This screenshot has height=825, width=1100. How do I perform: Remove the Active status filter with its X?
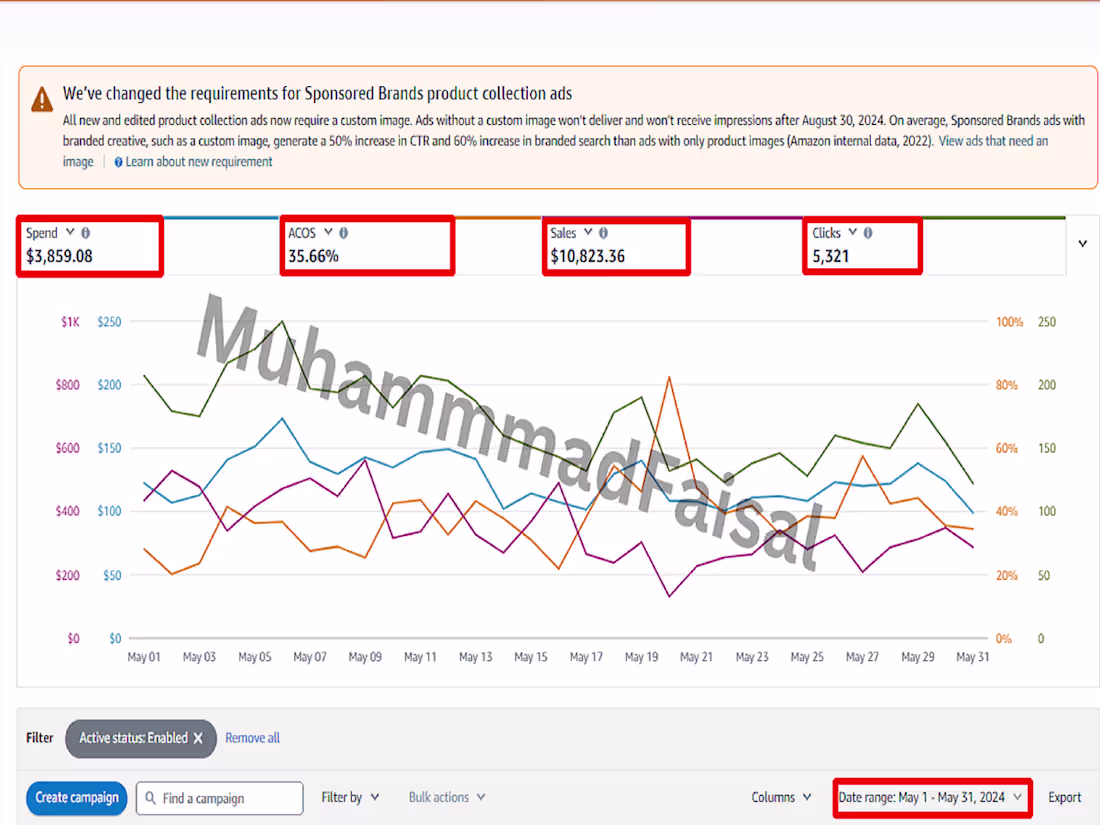coord(198,738)
